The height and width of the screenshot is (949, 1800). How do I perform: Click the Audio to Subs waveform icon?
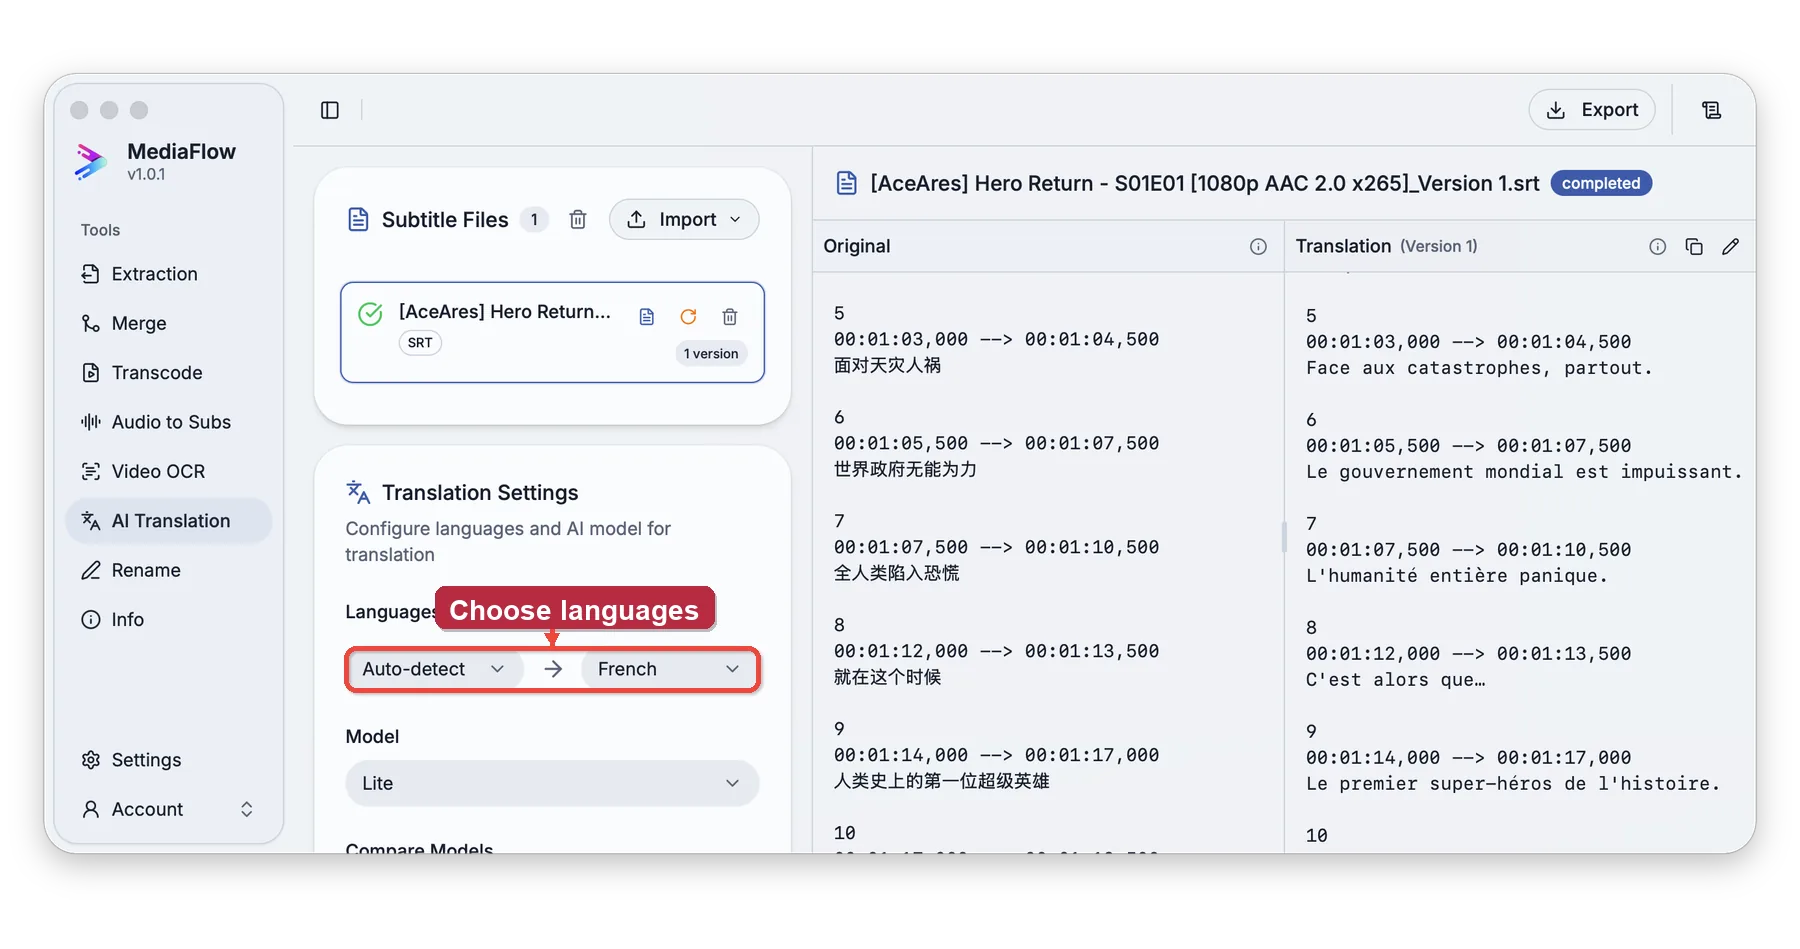[x=91, y=422]
